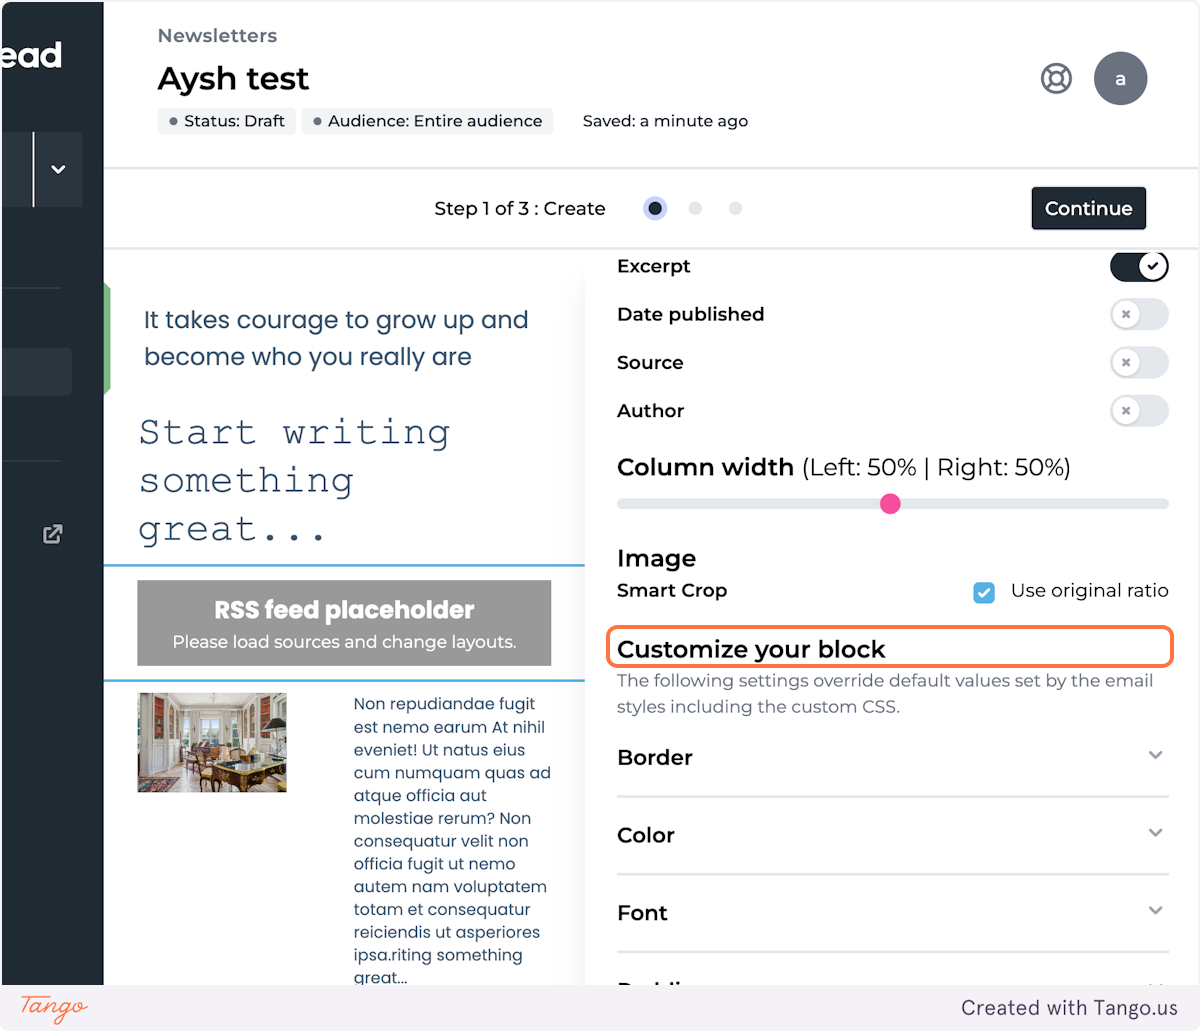Open the sidebar dropdown chevron
This screenshot has width=1200, height=1031.
click(x=58, y=169)
